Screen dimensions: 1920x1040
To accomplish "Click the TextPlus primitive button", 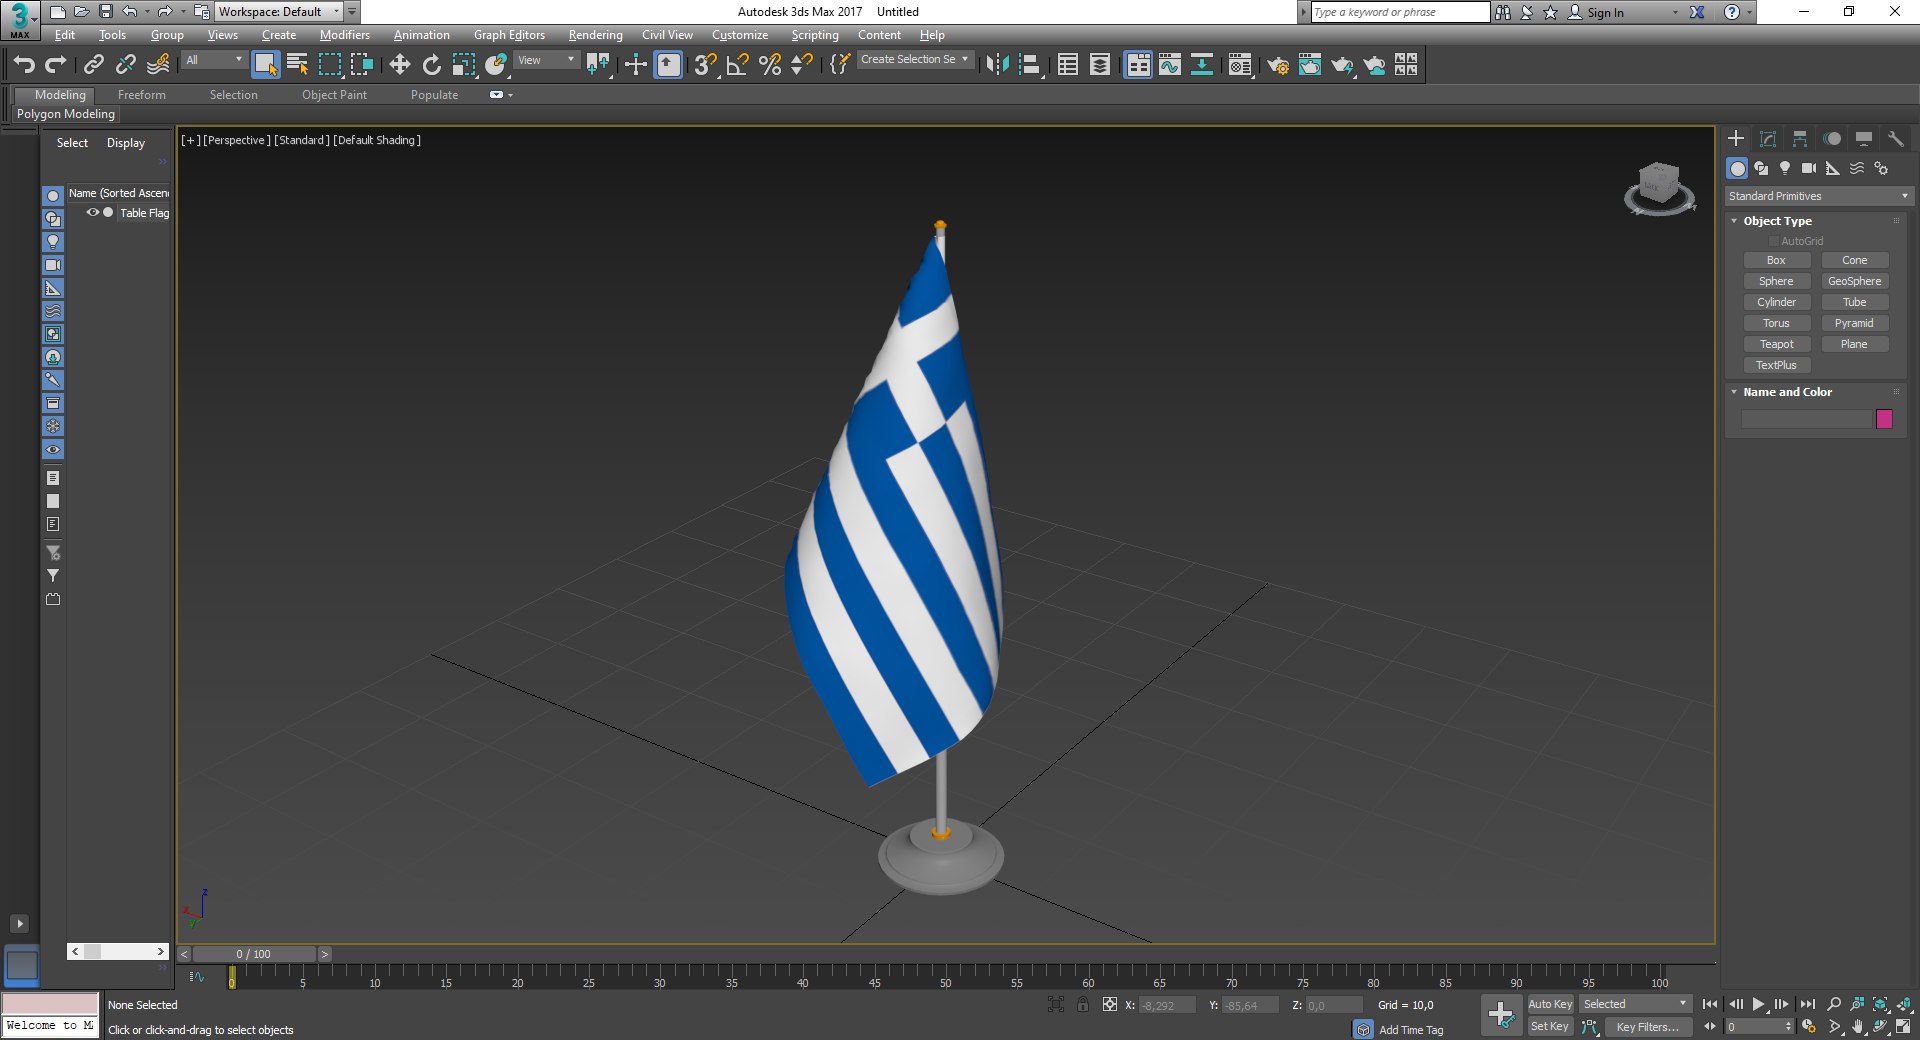I will point(1776,365).
